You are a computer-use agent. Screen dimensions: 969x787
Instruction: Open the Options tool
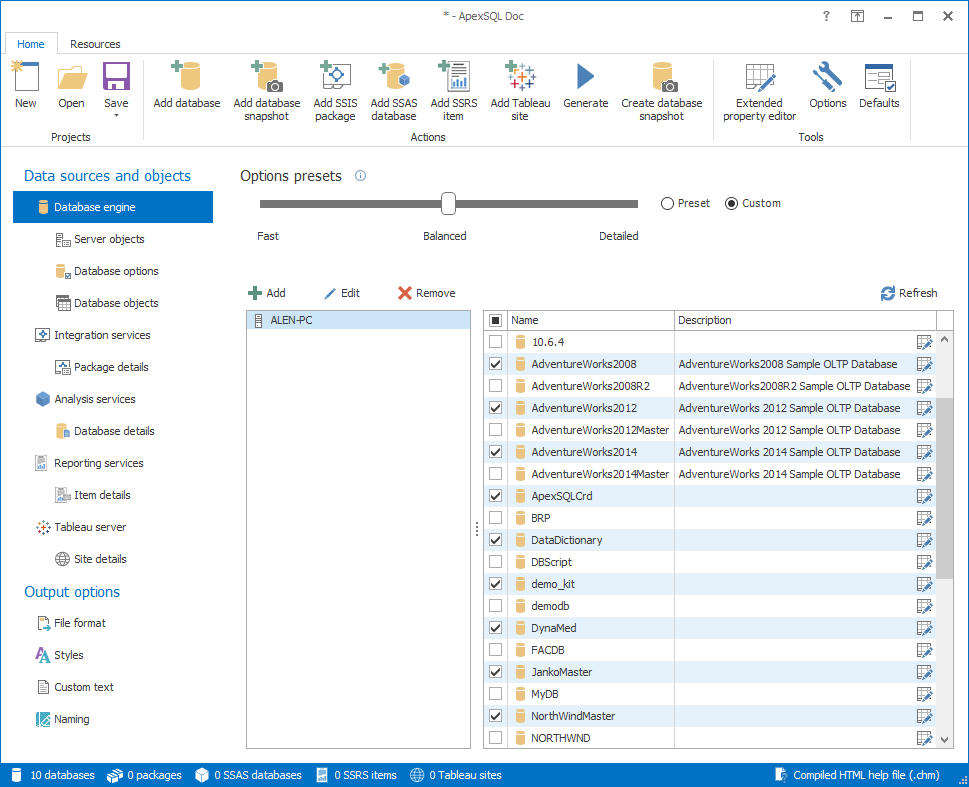[x=827, y=85]
